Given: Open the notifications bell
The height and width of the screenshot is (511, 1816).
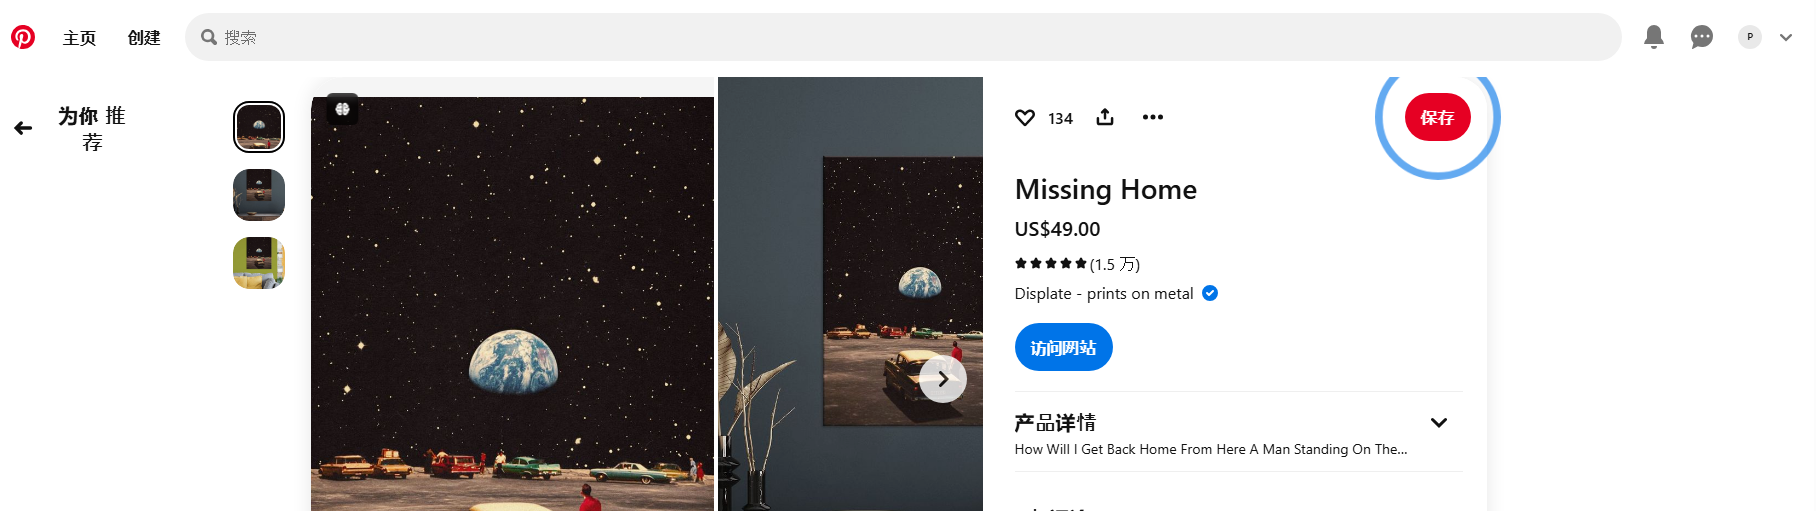Looking at the screenshot, I should pyautogui.click(x=1654, y=37).
